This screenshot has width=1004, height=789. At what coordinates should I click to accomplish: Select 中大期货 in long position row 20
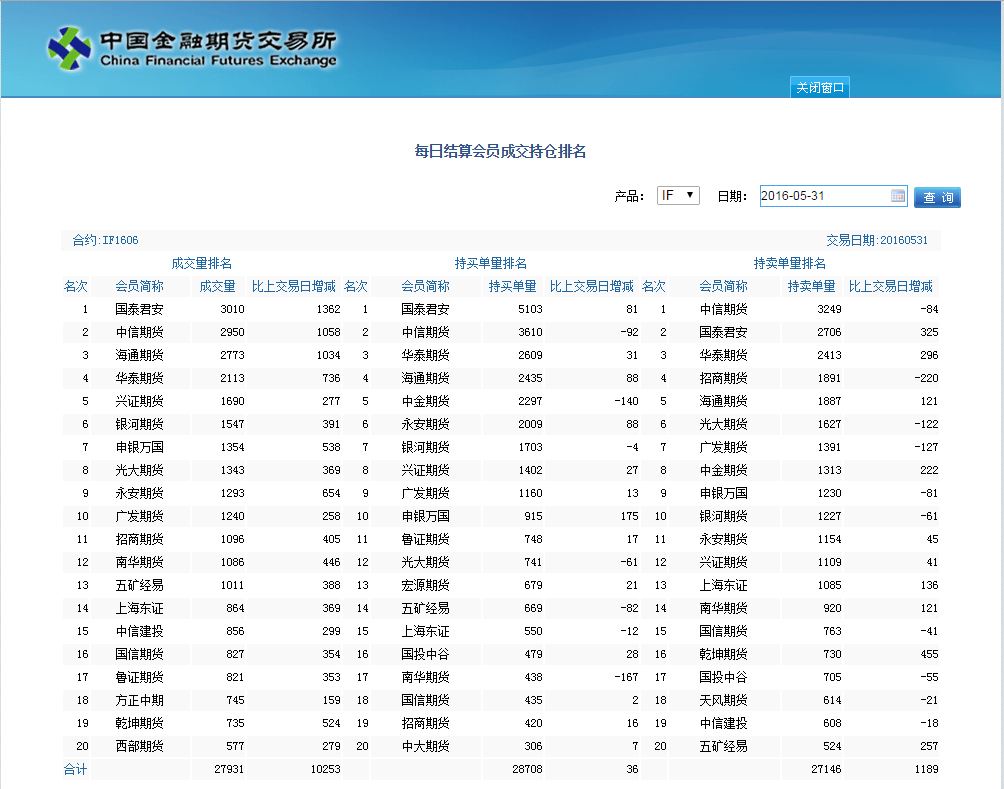(425, 747)
